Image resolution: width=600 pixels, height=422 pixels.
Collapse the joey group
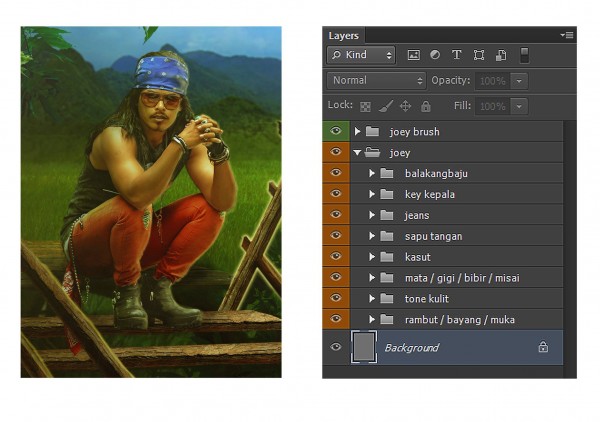357,153
